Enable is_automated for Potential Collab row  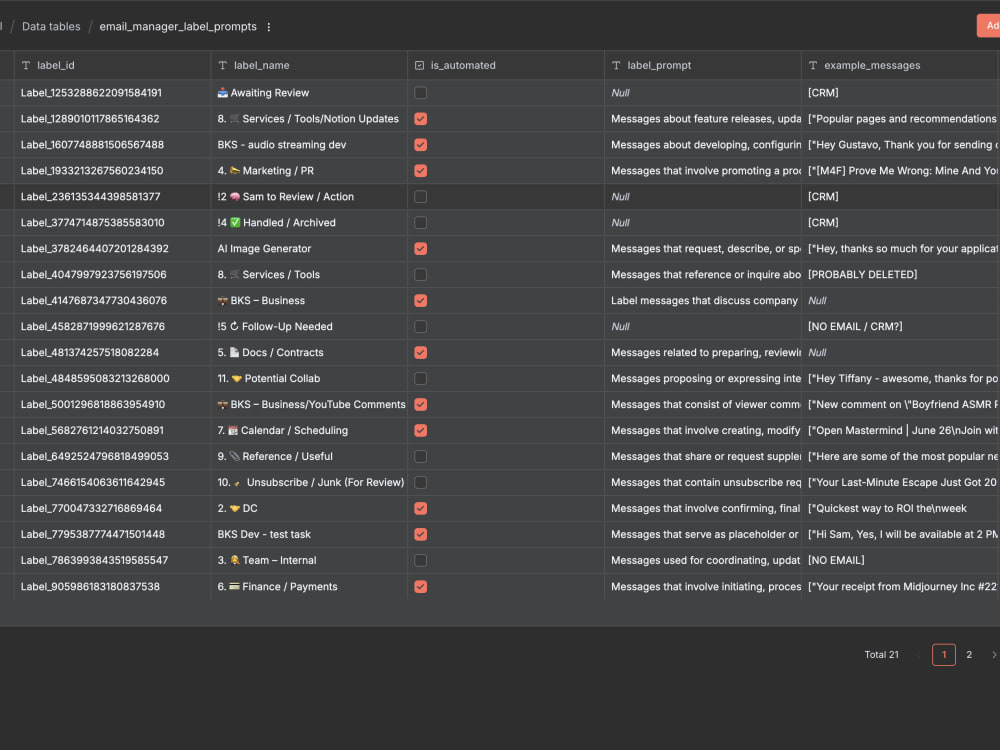coord(420,378)
